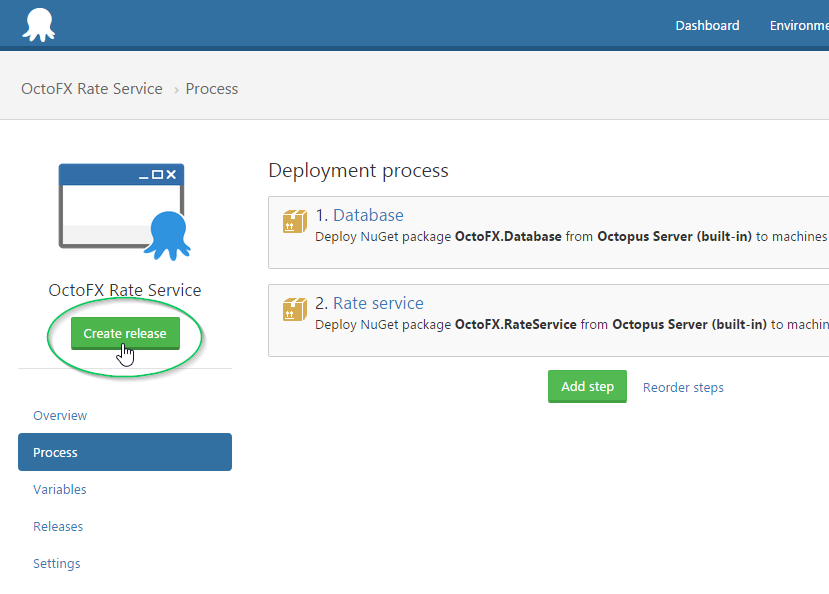Click the package icon beside Rate service step
The image size is (829, 594).
tap(294, 309)
